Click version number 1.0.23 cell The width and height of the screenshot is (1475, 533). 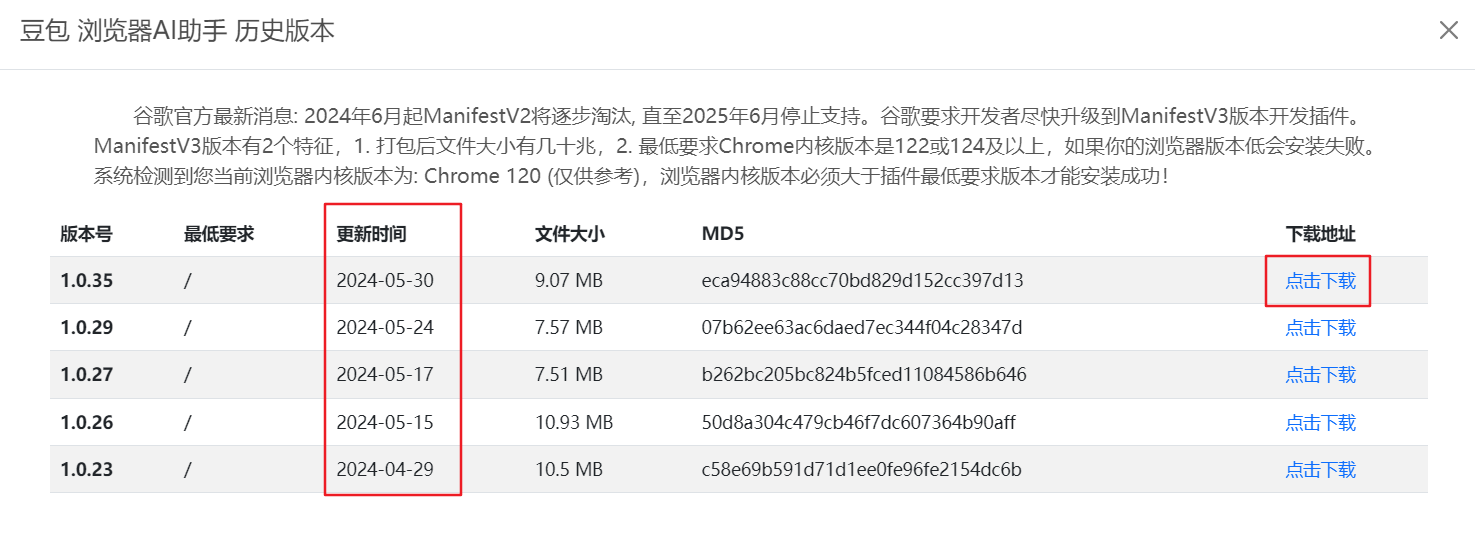tap(86, 469)
